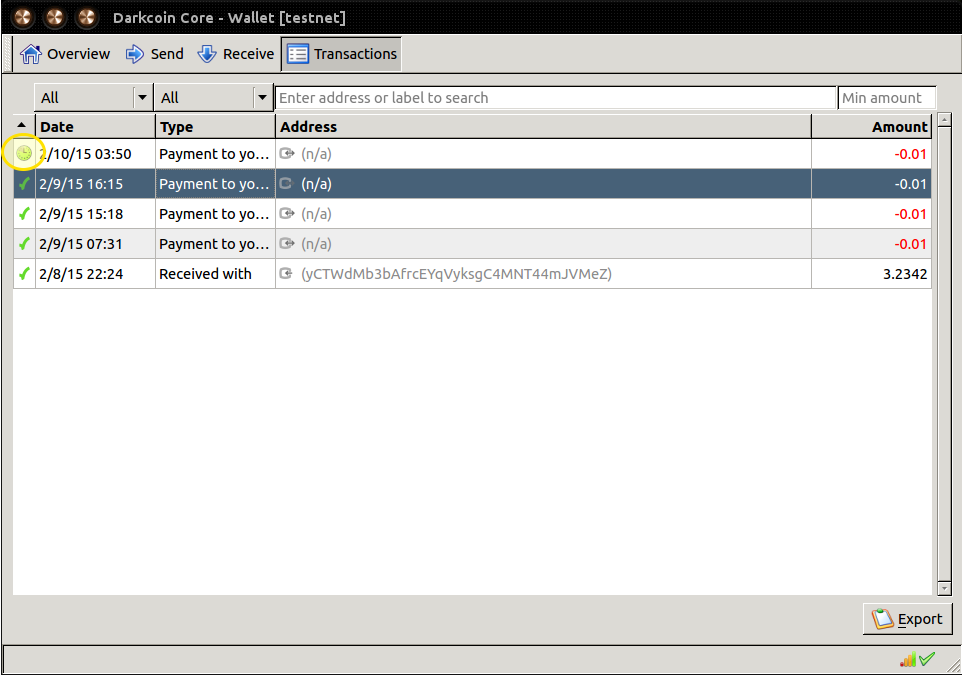This screenshot has width=962, height=675.
Task: Sort by the Address column header
Action: [x=543, y=126]
